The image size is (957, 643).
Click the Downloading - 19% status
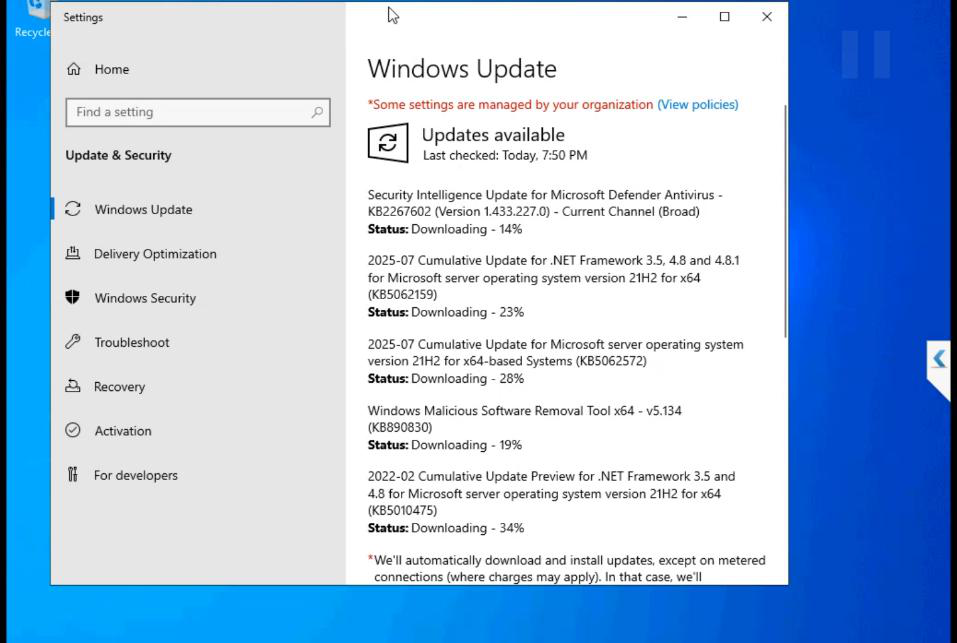(466, 445)
